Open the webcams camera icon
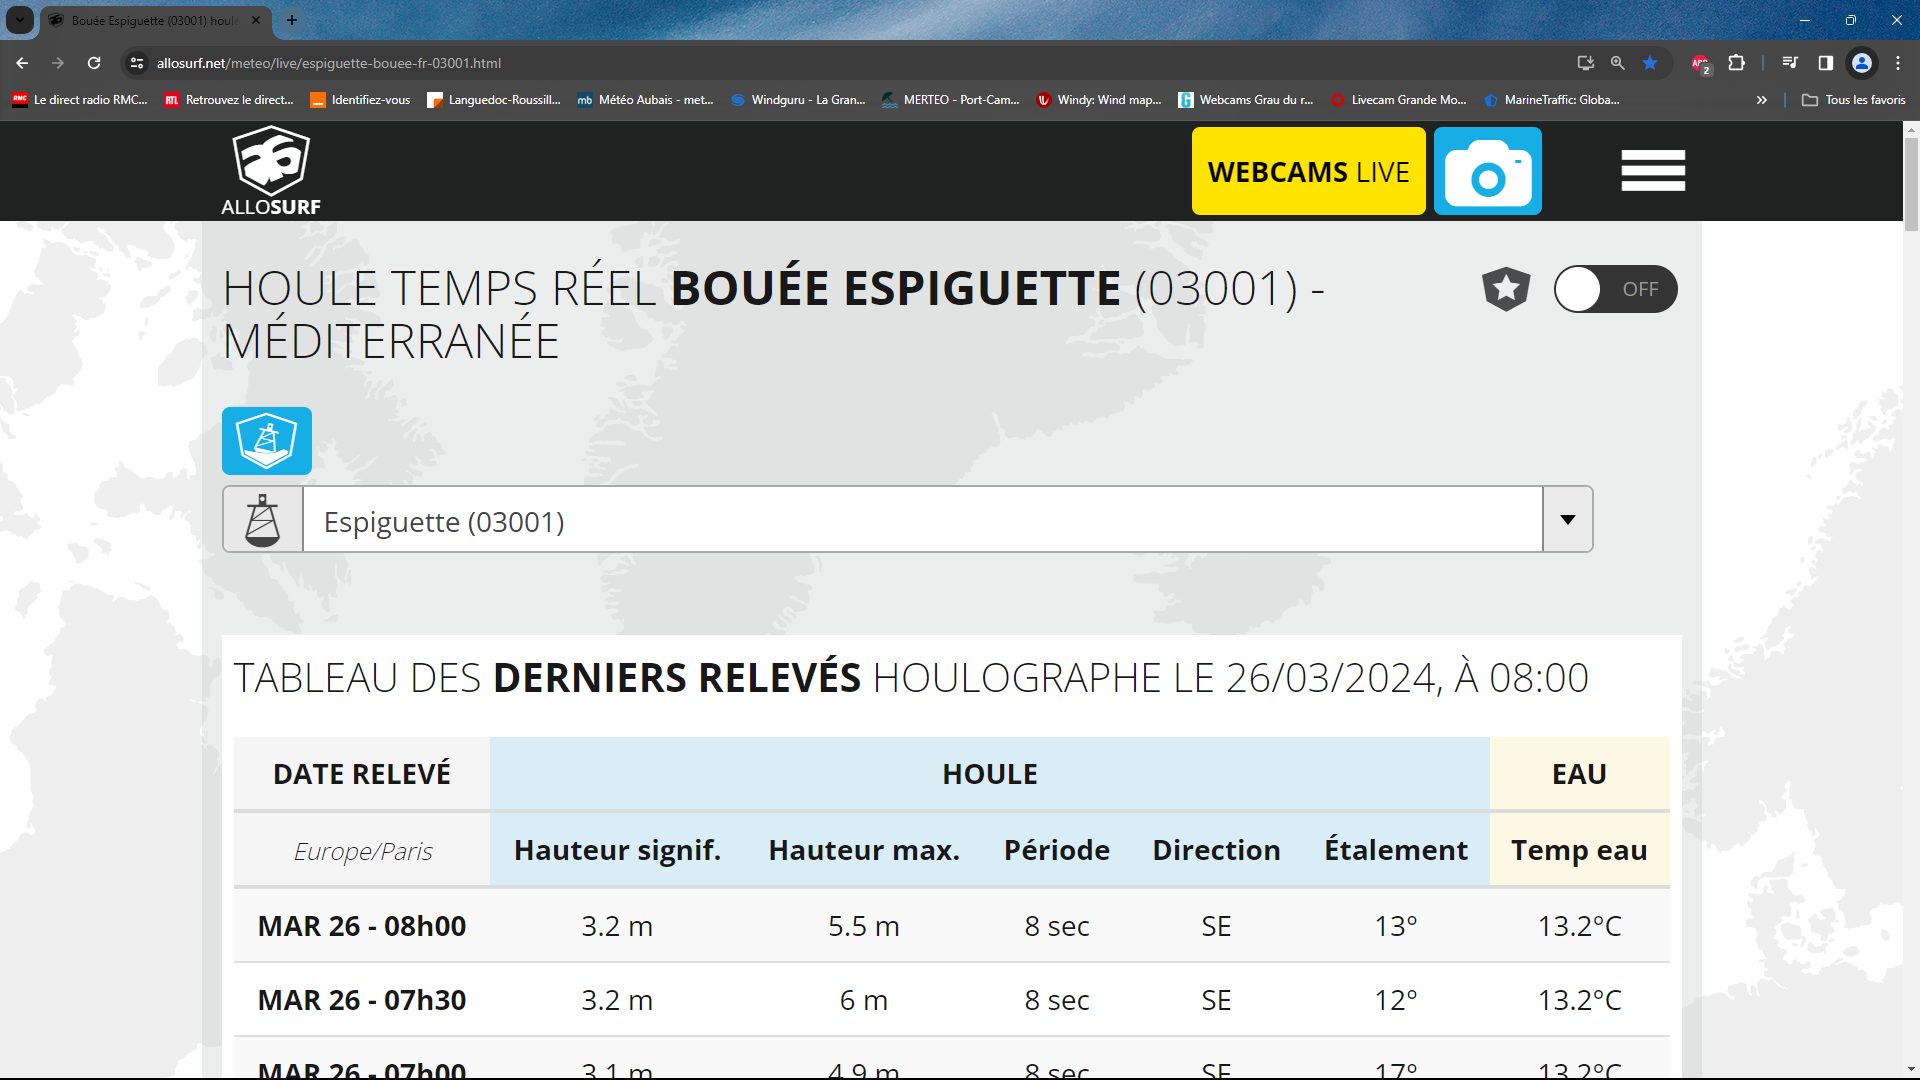Image resolution: width=1920 pixels, height=1080 pixels. 1487,171
